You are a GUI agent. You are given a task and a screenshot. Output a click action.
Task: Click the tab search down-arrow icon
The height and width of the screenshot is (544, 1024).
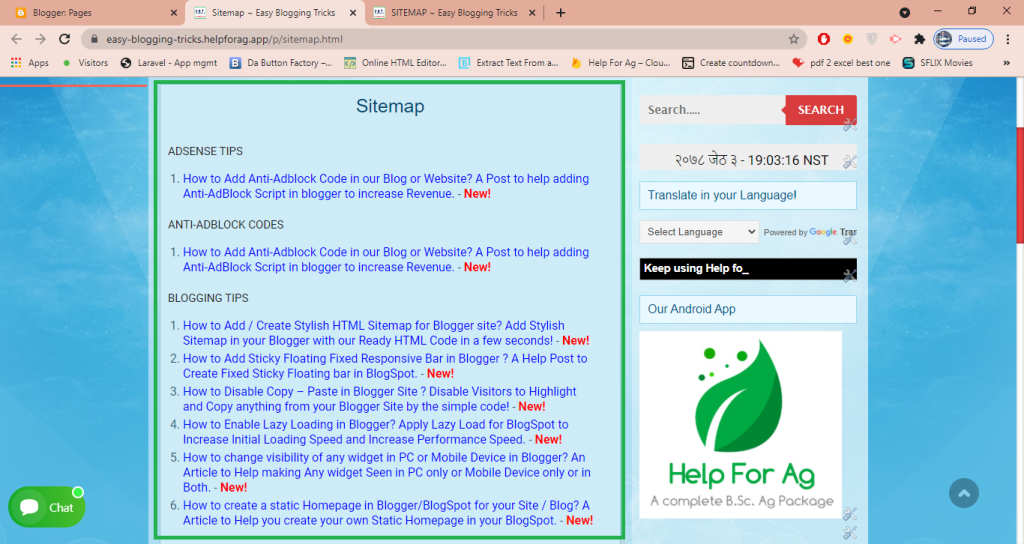point(904,12)
